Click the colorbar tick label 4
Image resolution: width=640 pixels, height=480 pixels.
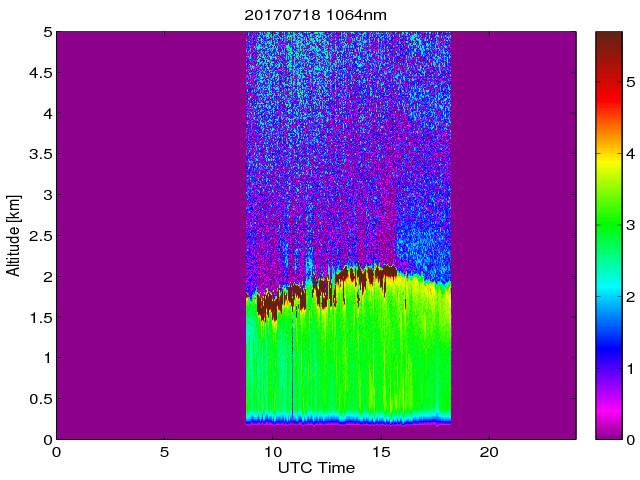coord(629,156)
